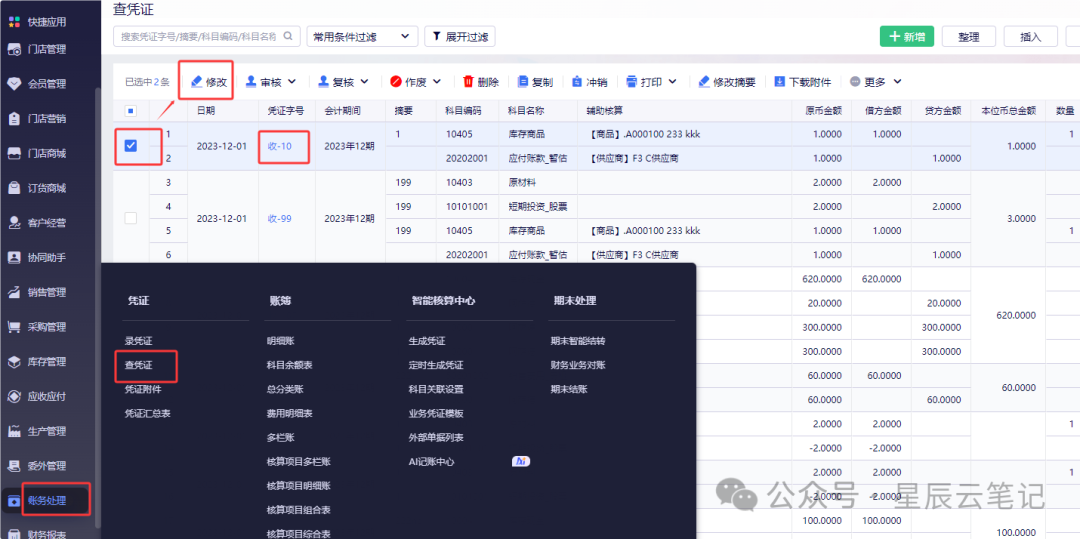Click the 应收应付 sidebar icon
Viewport: 1080px width, 539px height.
tap(14, 397)
